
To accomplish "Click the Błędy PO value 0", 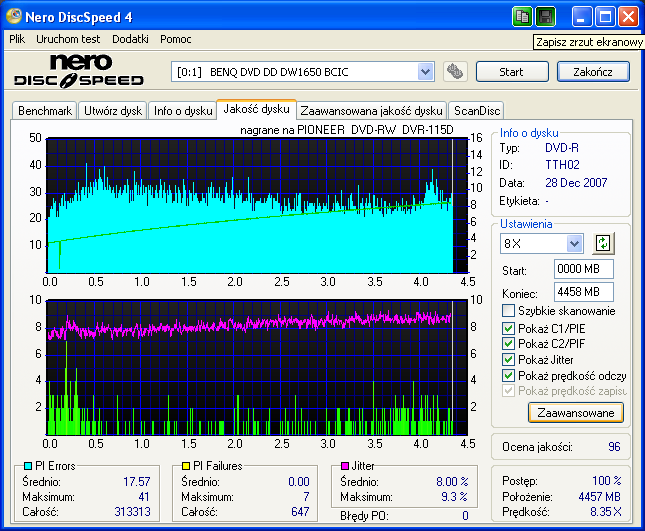I will tap(465, 516).
